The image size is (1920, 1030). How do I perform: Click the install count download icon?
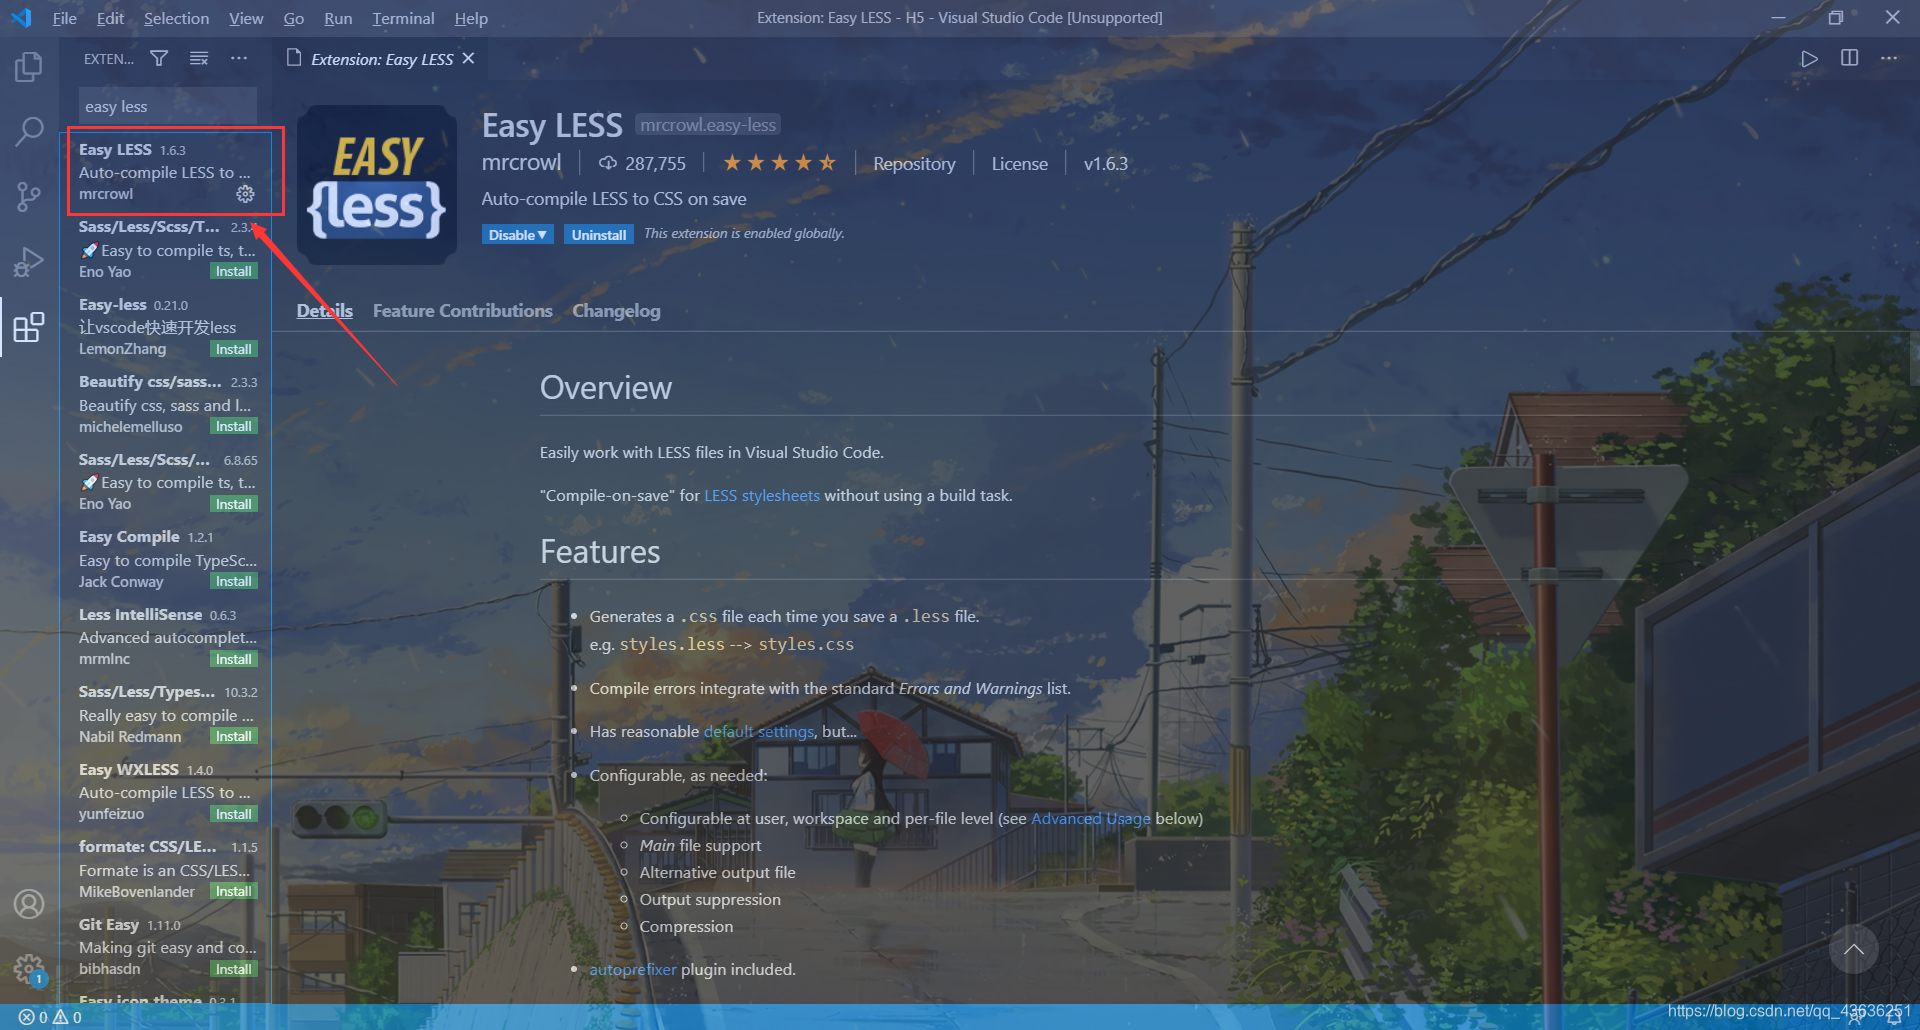point(607,163)
